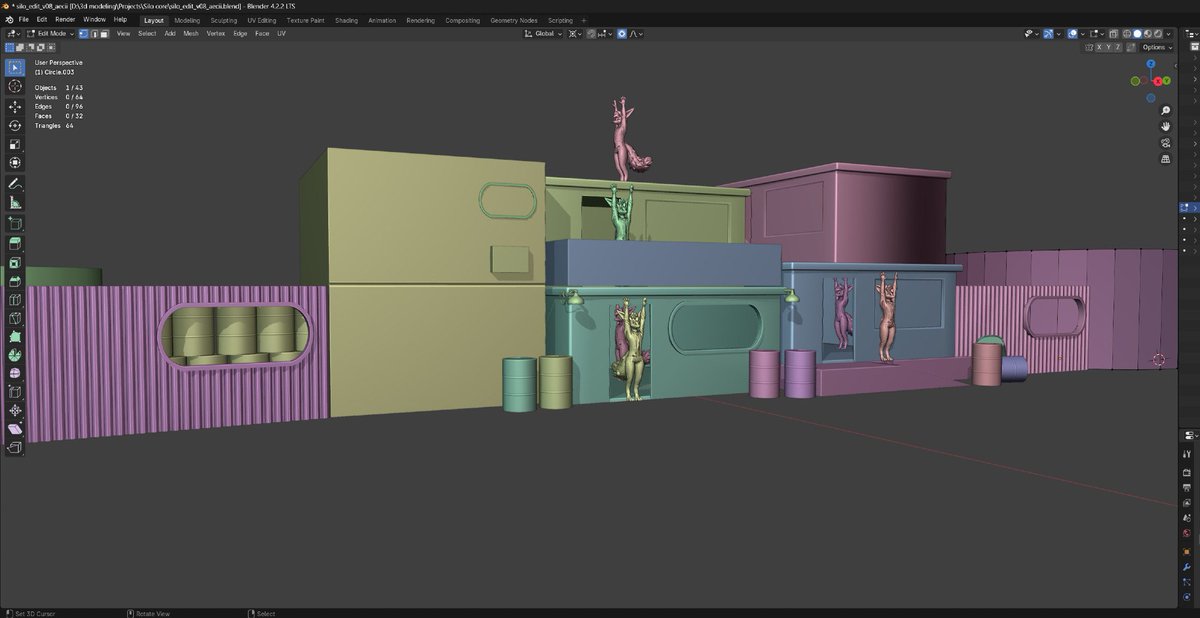Select the Poly Build tool
This screenshot has height=618, width=1200.
click(15, 336)
